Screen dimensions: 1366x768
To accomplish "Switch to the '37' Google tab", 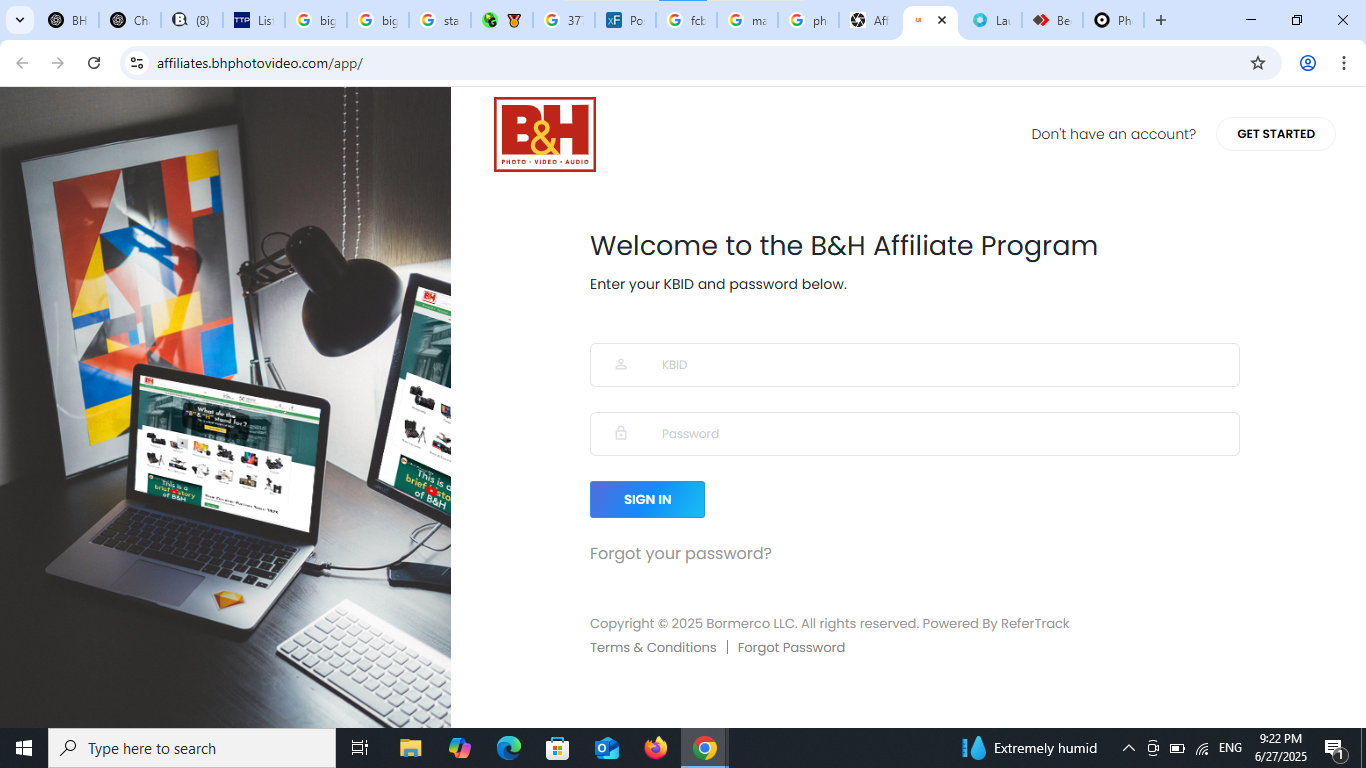I will [562, 20].
